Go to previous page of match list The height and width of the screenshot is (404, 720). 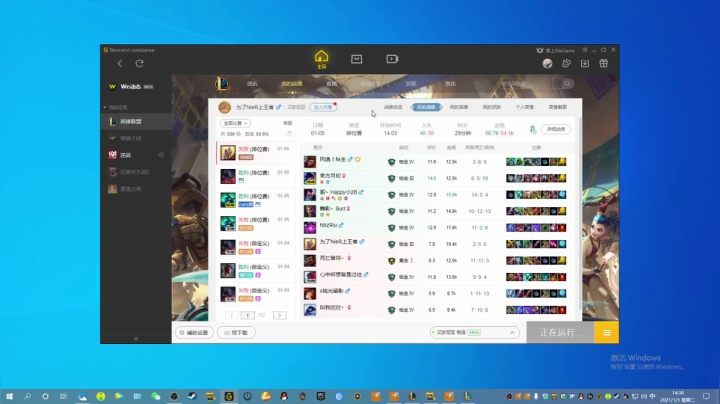pos(232,315)
